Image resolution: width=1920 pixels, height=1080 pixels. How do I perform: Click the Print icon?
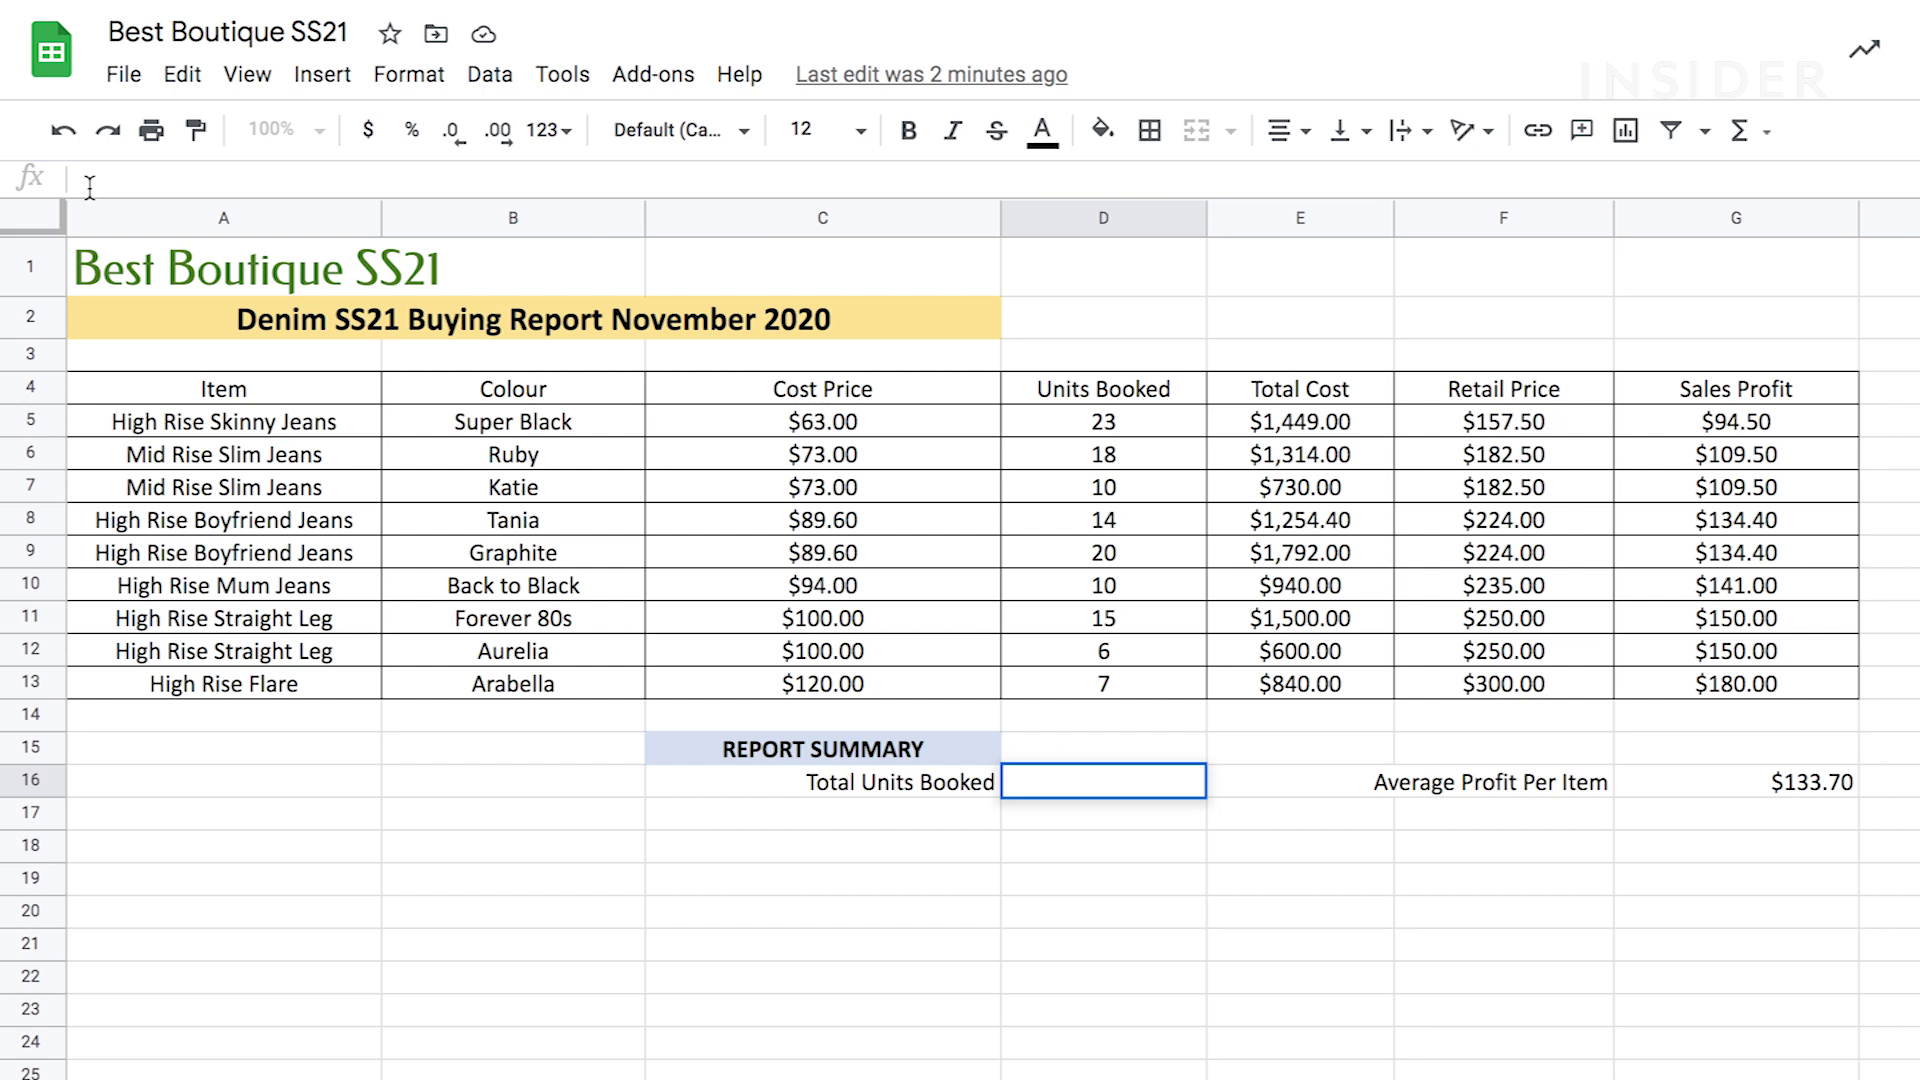[x=151, y=130]
